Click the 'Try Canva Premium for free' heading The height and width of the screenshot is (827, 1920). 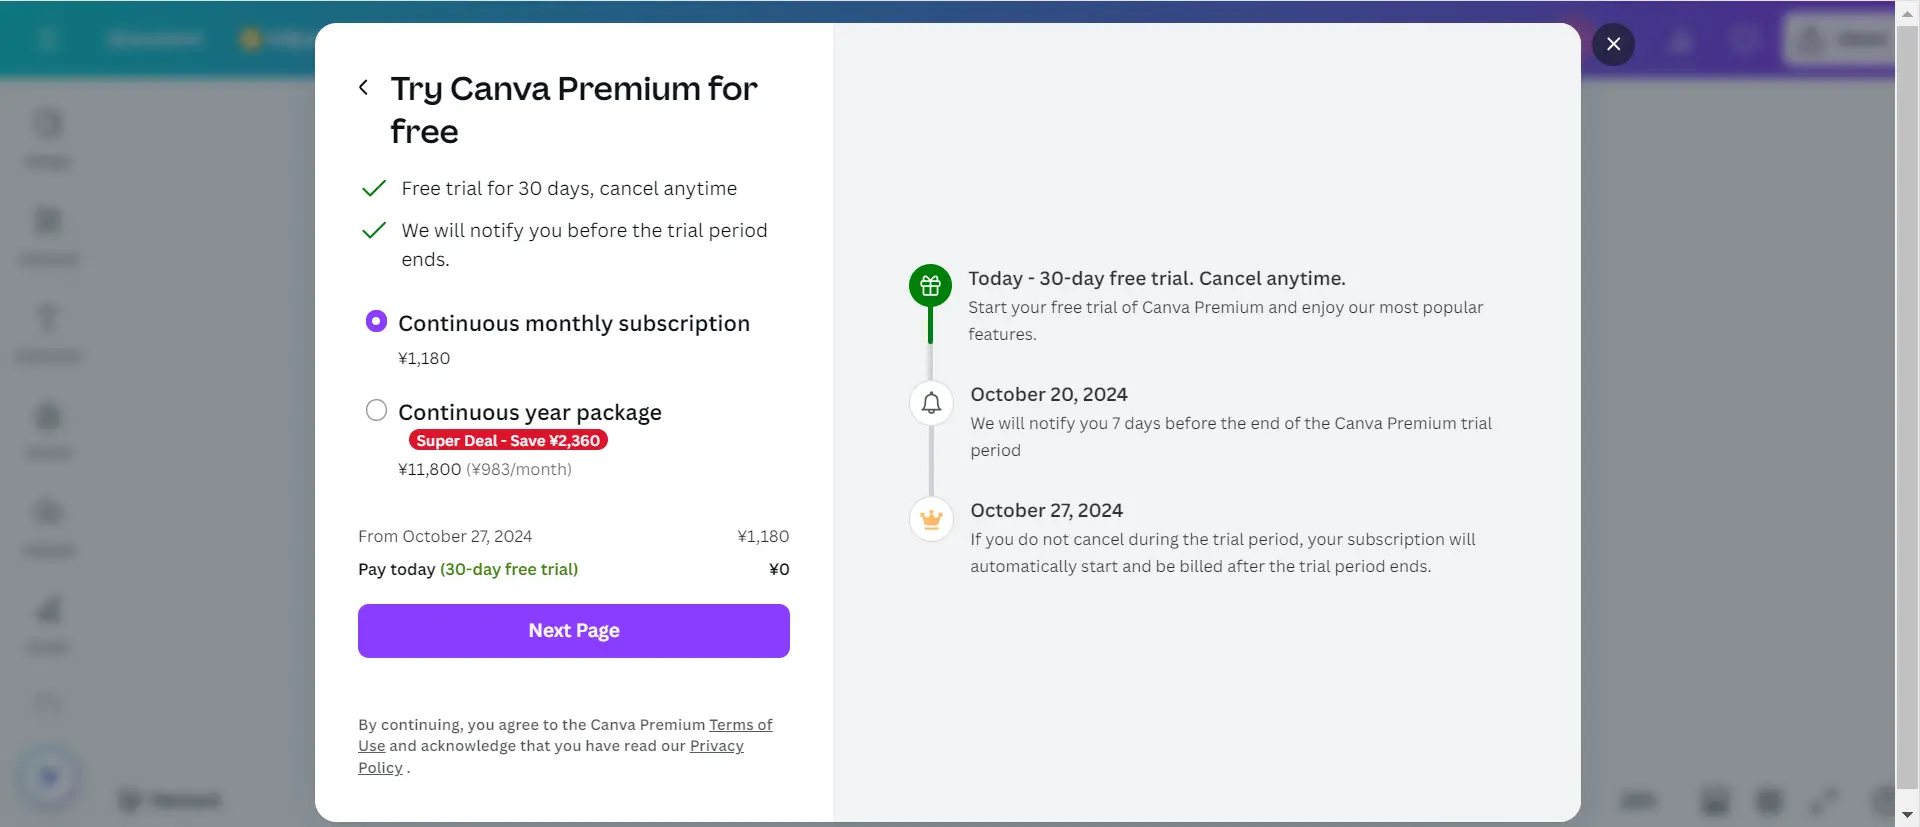pyautogui.click(x=574, y=110)
